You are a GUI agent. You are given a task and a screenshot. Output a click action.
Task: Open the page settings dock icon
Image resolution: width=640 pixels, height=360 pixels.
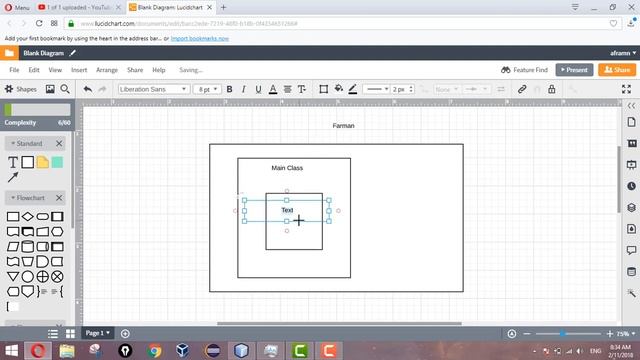(x=631, y=122)
